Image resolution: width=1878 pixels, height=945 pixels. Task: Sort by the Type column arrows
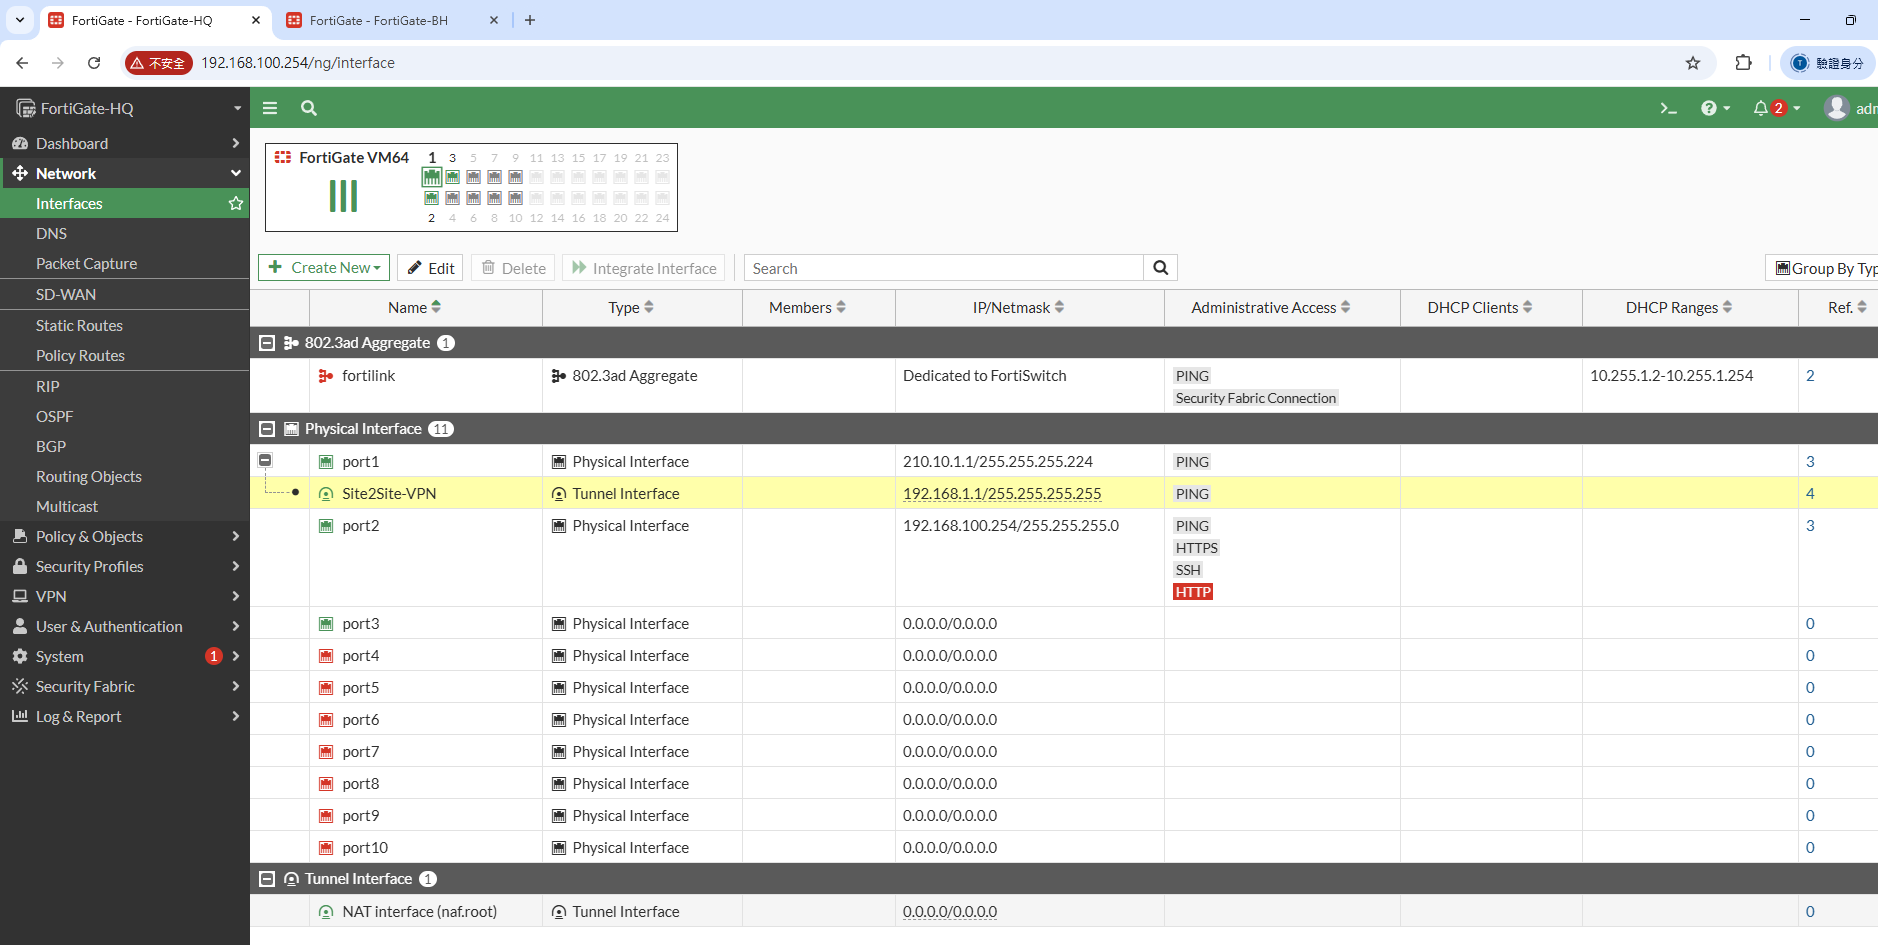pos(649,307)
